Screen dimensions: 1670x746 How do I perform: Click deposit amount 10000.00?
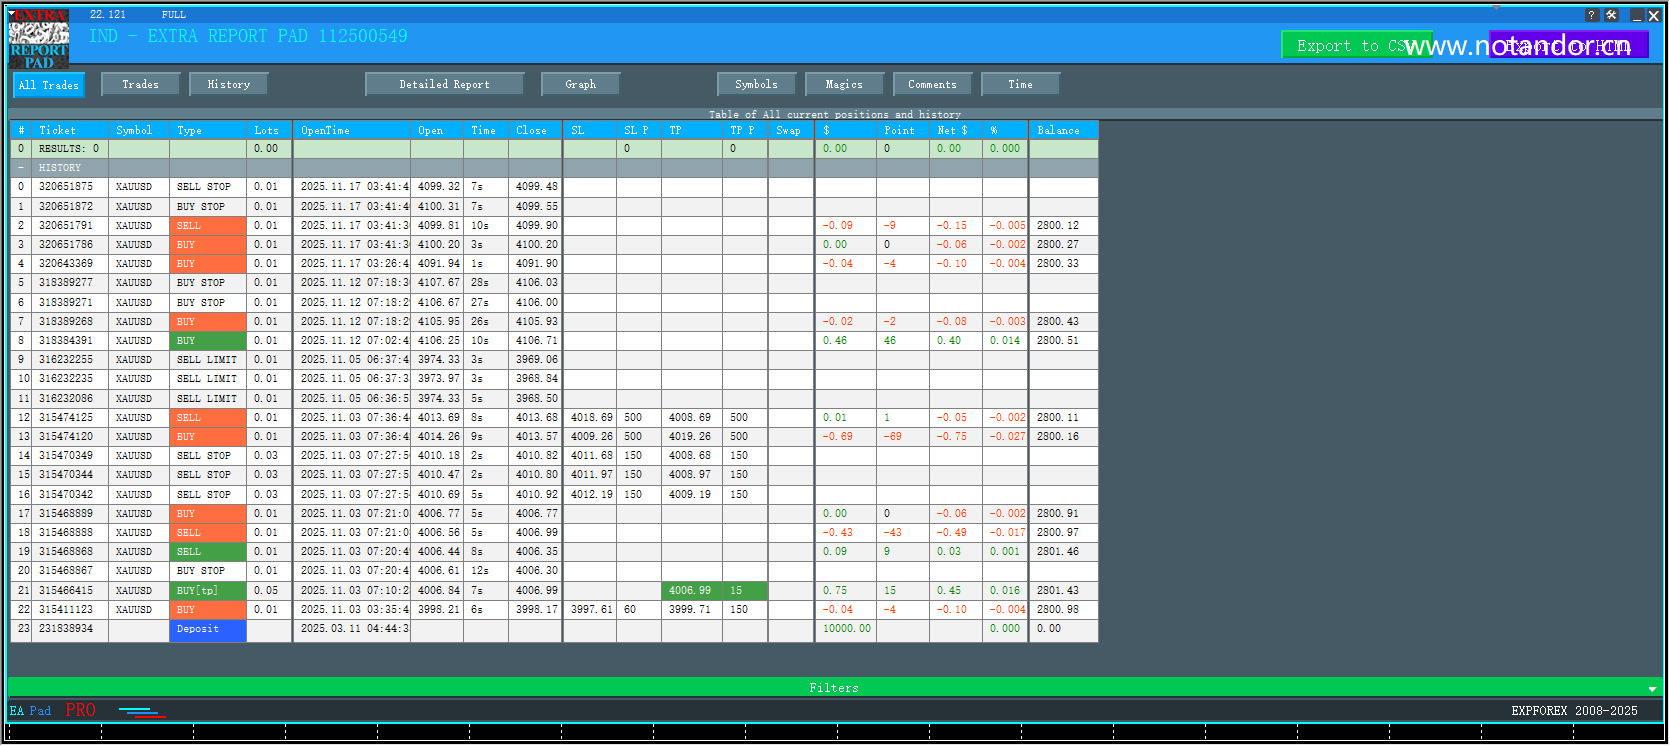pyautogui.click(x=846, y=629)
